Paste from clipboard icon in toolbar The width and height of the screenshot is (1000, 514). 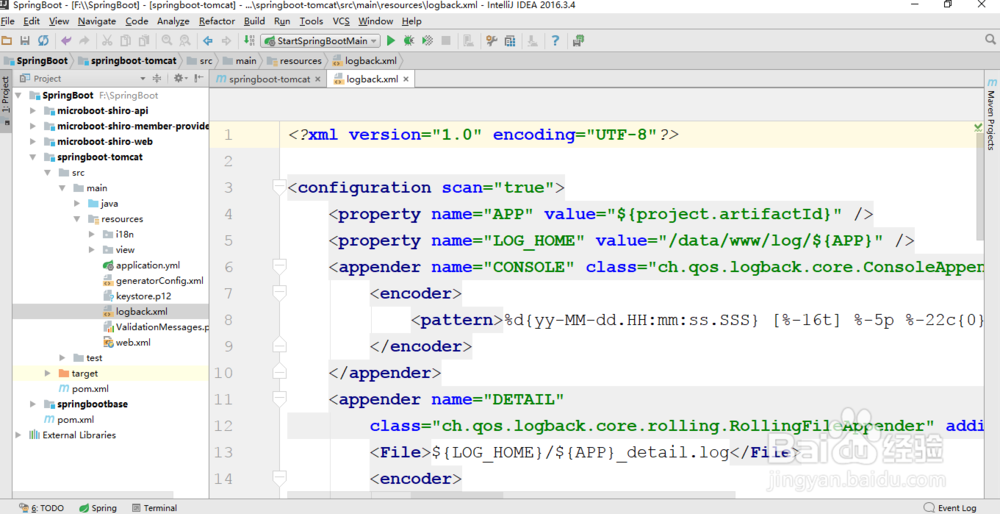(x=144, y=41)
